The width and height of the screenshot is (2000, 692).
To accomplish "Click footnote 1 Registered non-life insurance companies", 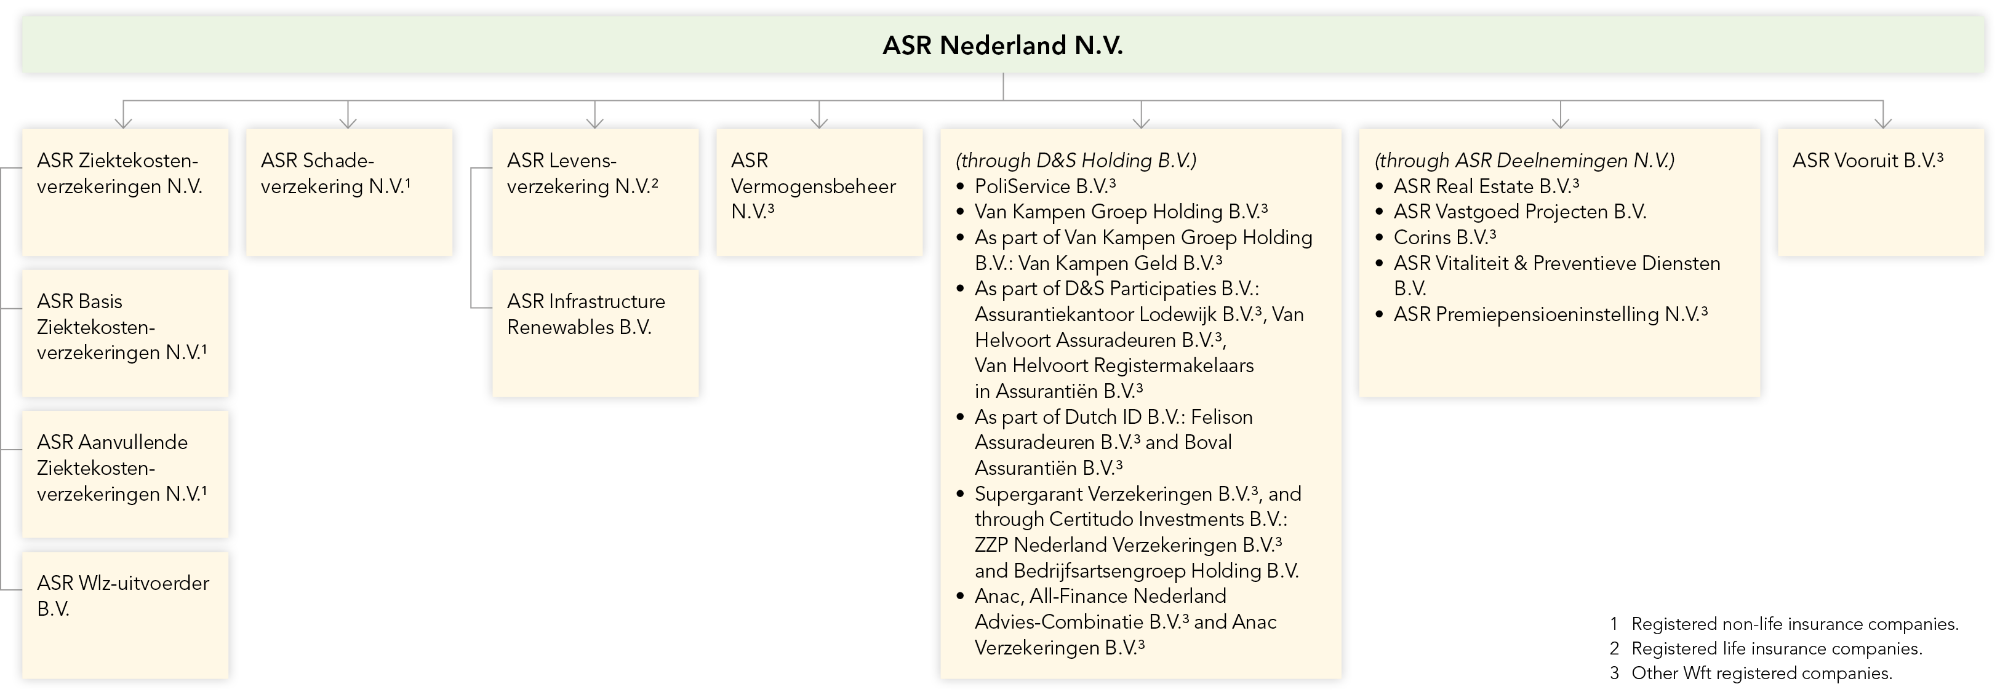I will click(x=1784, y=624).
